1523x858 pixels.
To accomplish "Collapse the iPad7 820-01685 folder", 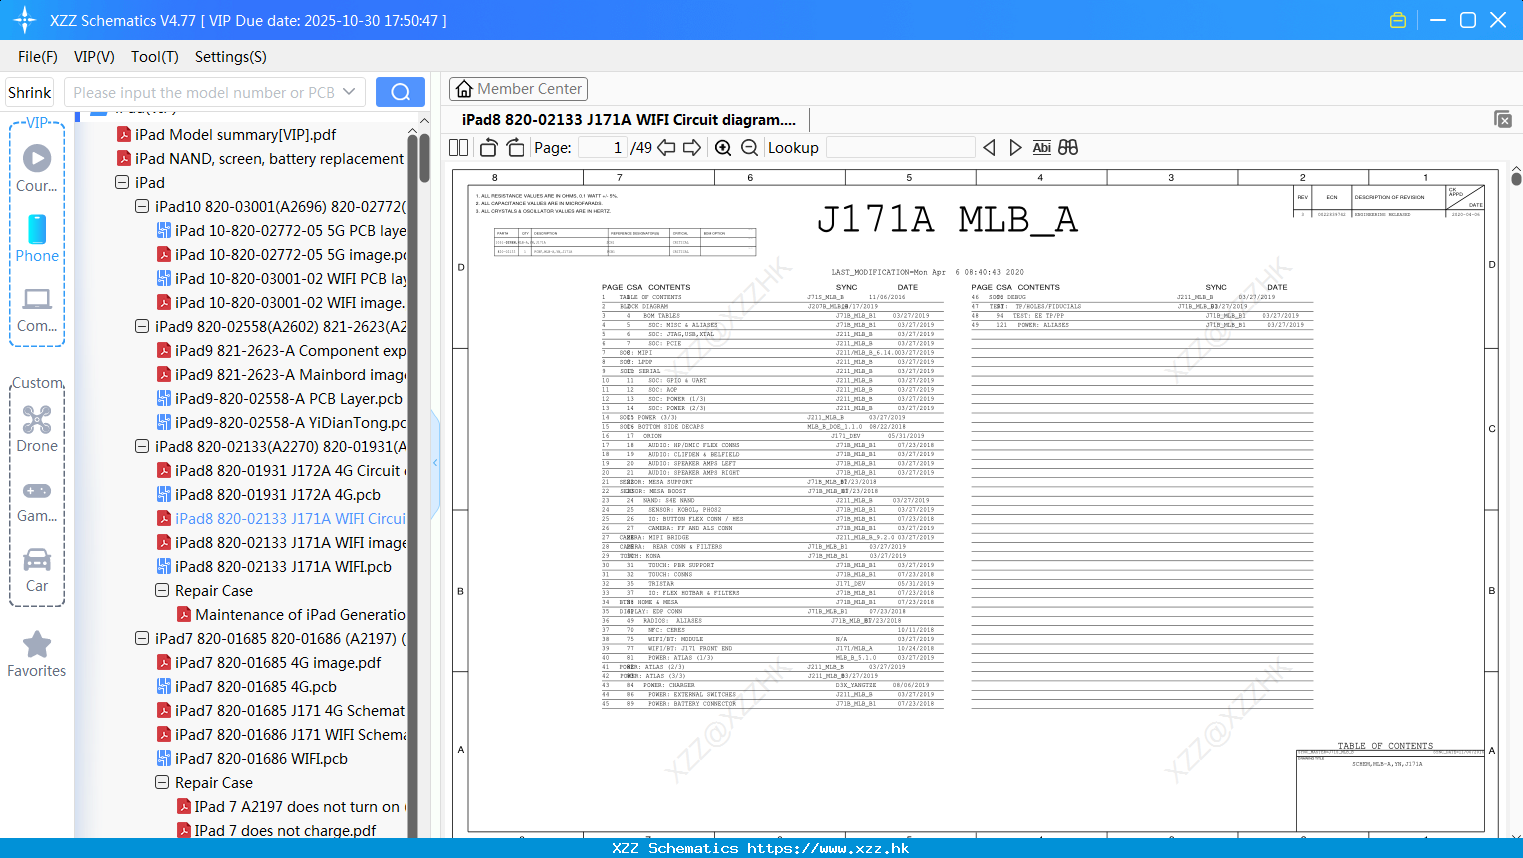I will point(142,638).
